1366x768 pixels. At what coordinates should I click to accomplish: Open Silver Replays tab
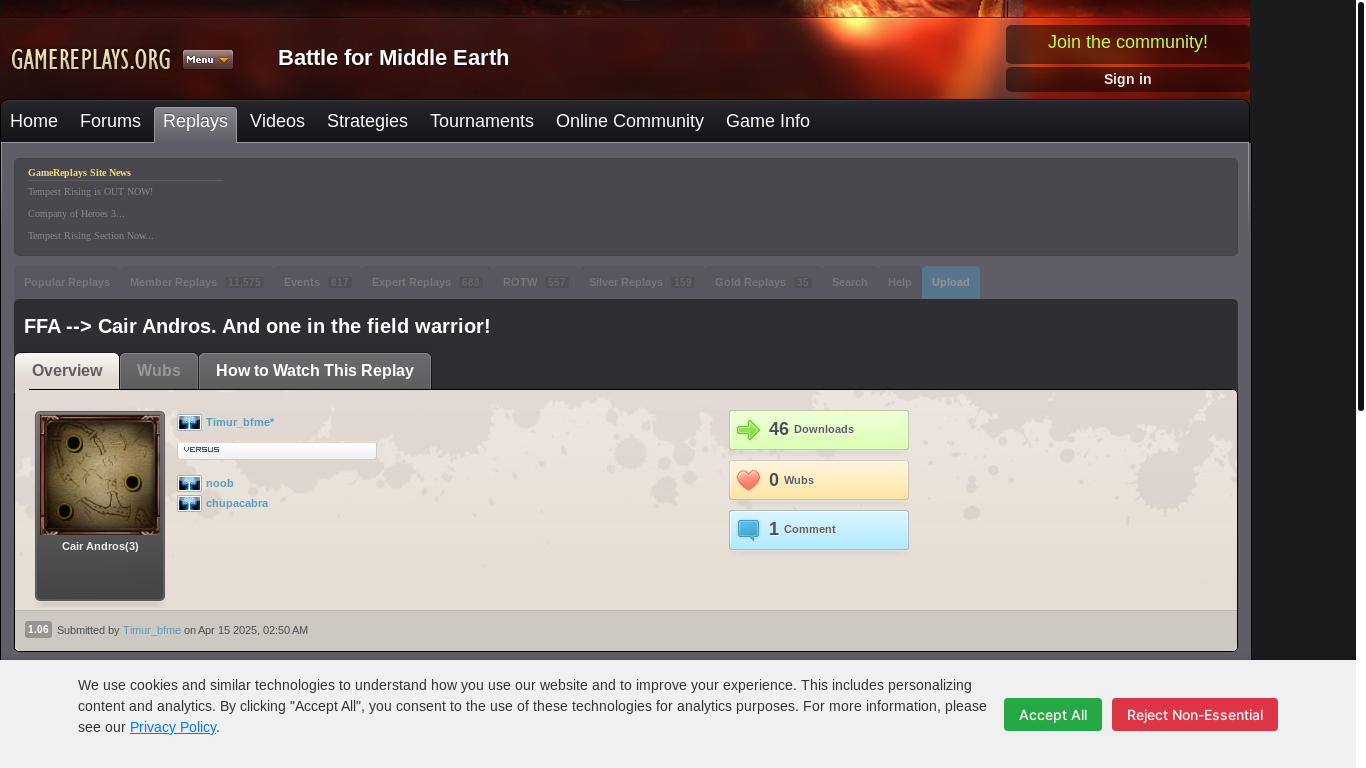642,283
